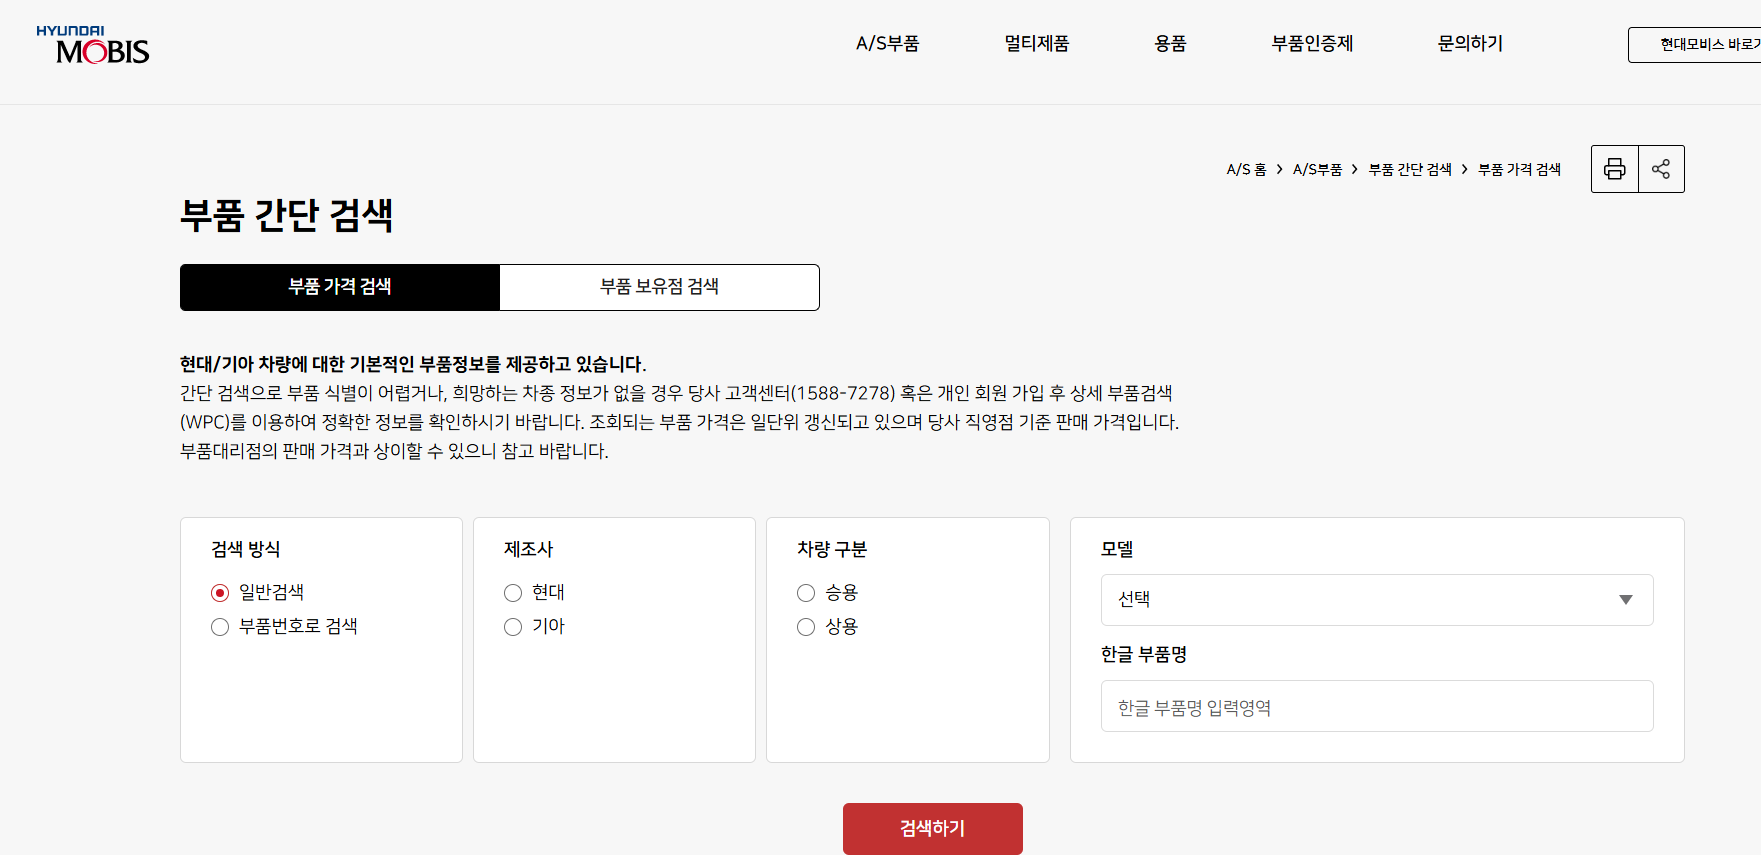Viewport: 1761px width, 855px height.
Task: Click the print page icon
Action: click(x=1615, y=169)
